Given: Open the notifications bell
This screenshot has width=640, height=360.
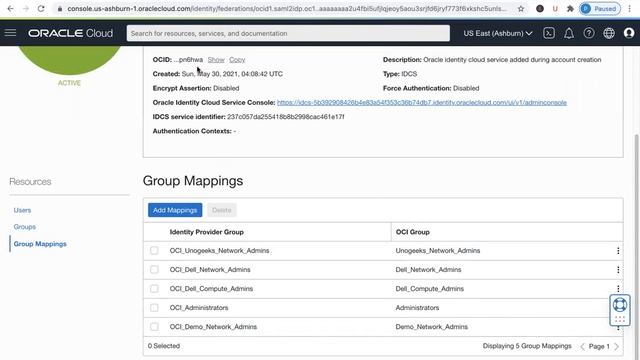Looking at the screenshot, I should 569,33.
